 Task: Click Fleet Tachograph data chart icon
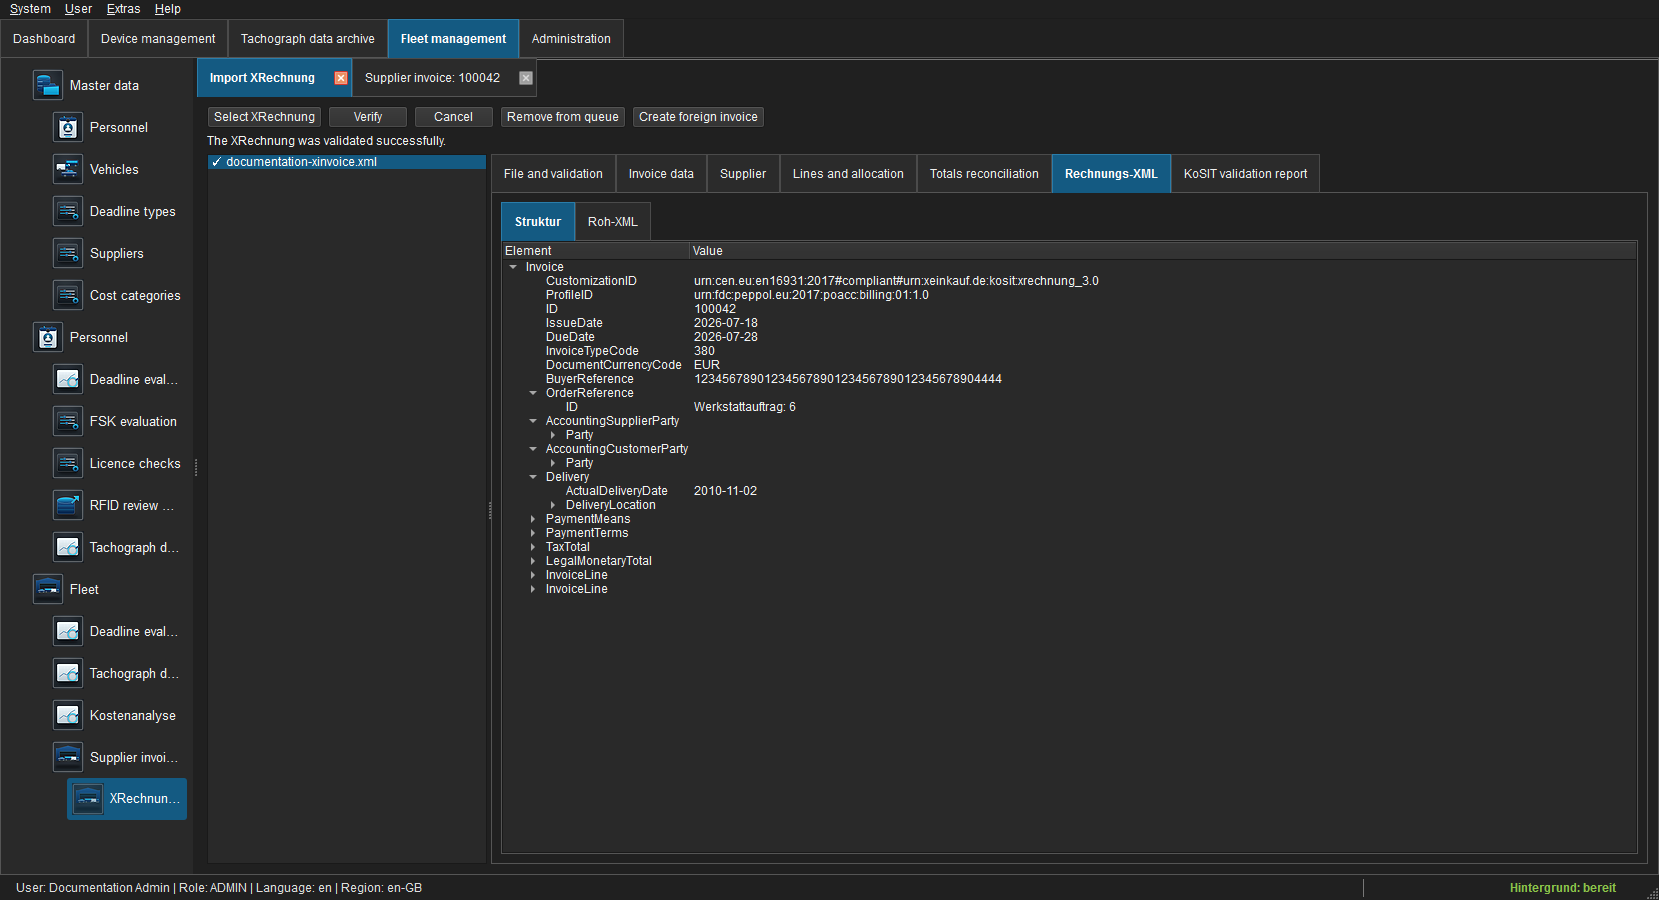tap(68, 673)
